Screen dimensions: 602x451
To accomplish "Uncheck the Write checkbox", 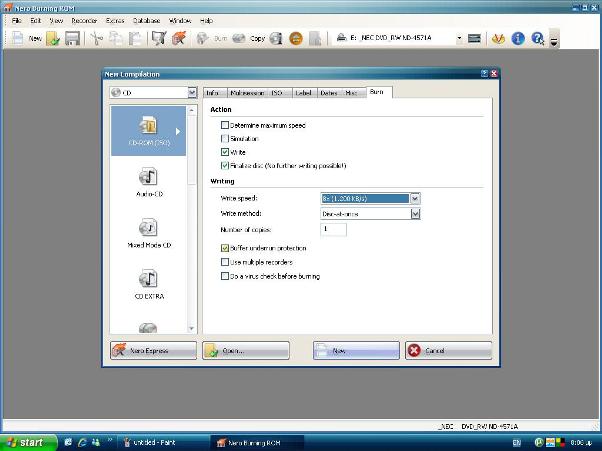I will 225,152.
